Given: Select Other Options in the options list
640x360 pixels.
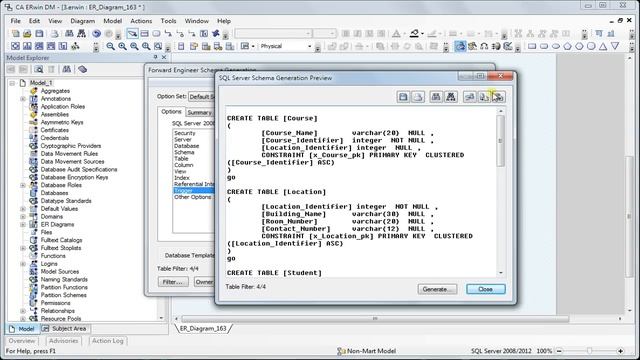Looking at the screenshot, I should point(193,197).
